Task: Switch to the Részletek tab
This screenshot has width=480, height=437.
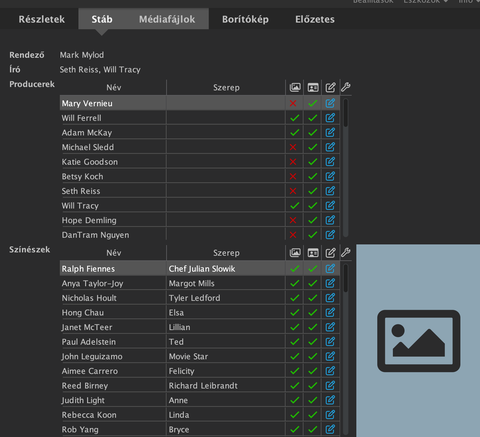Action: point(42,19)
